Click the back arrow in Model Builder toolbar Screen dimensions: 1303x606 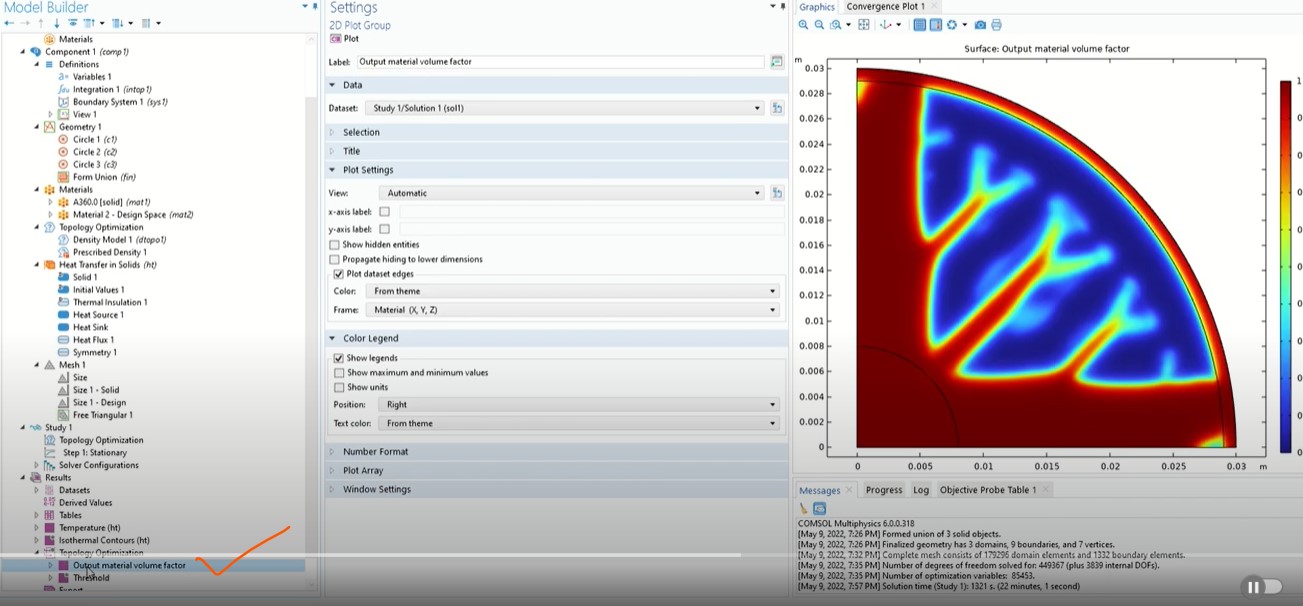tap(9, 23)
